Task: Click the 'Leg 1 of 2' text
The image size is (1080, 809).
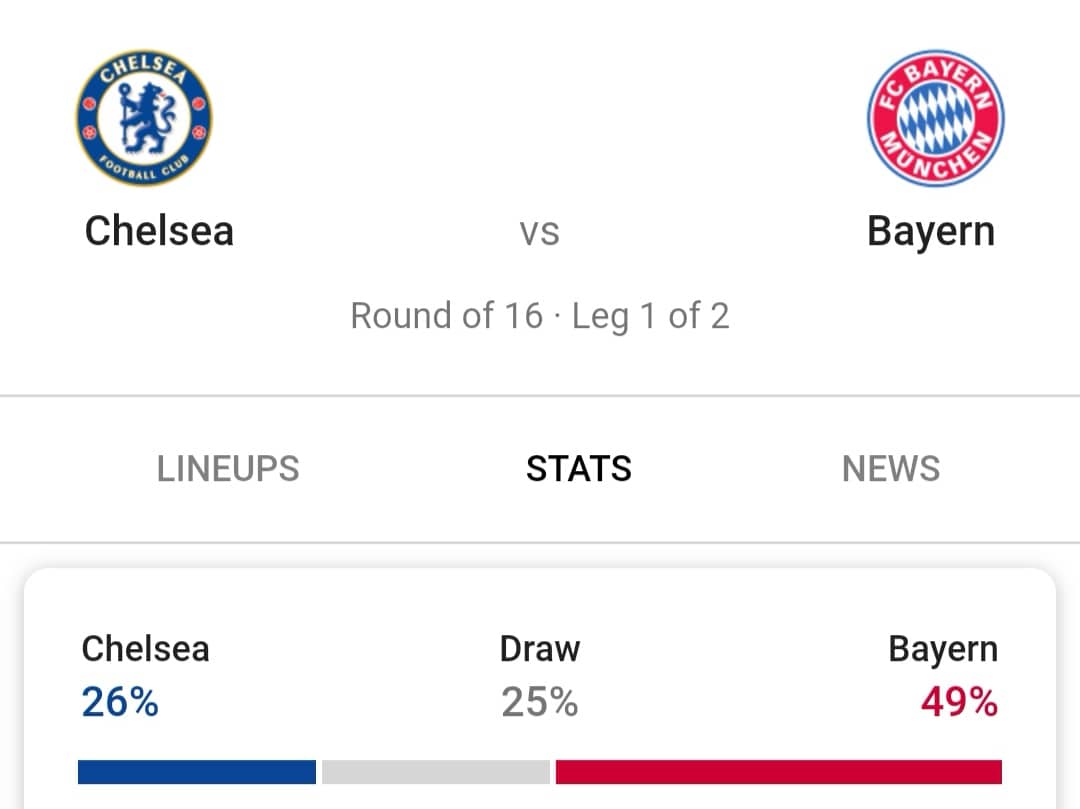Action: 650,317
